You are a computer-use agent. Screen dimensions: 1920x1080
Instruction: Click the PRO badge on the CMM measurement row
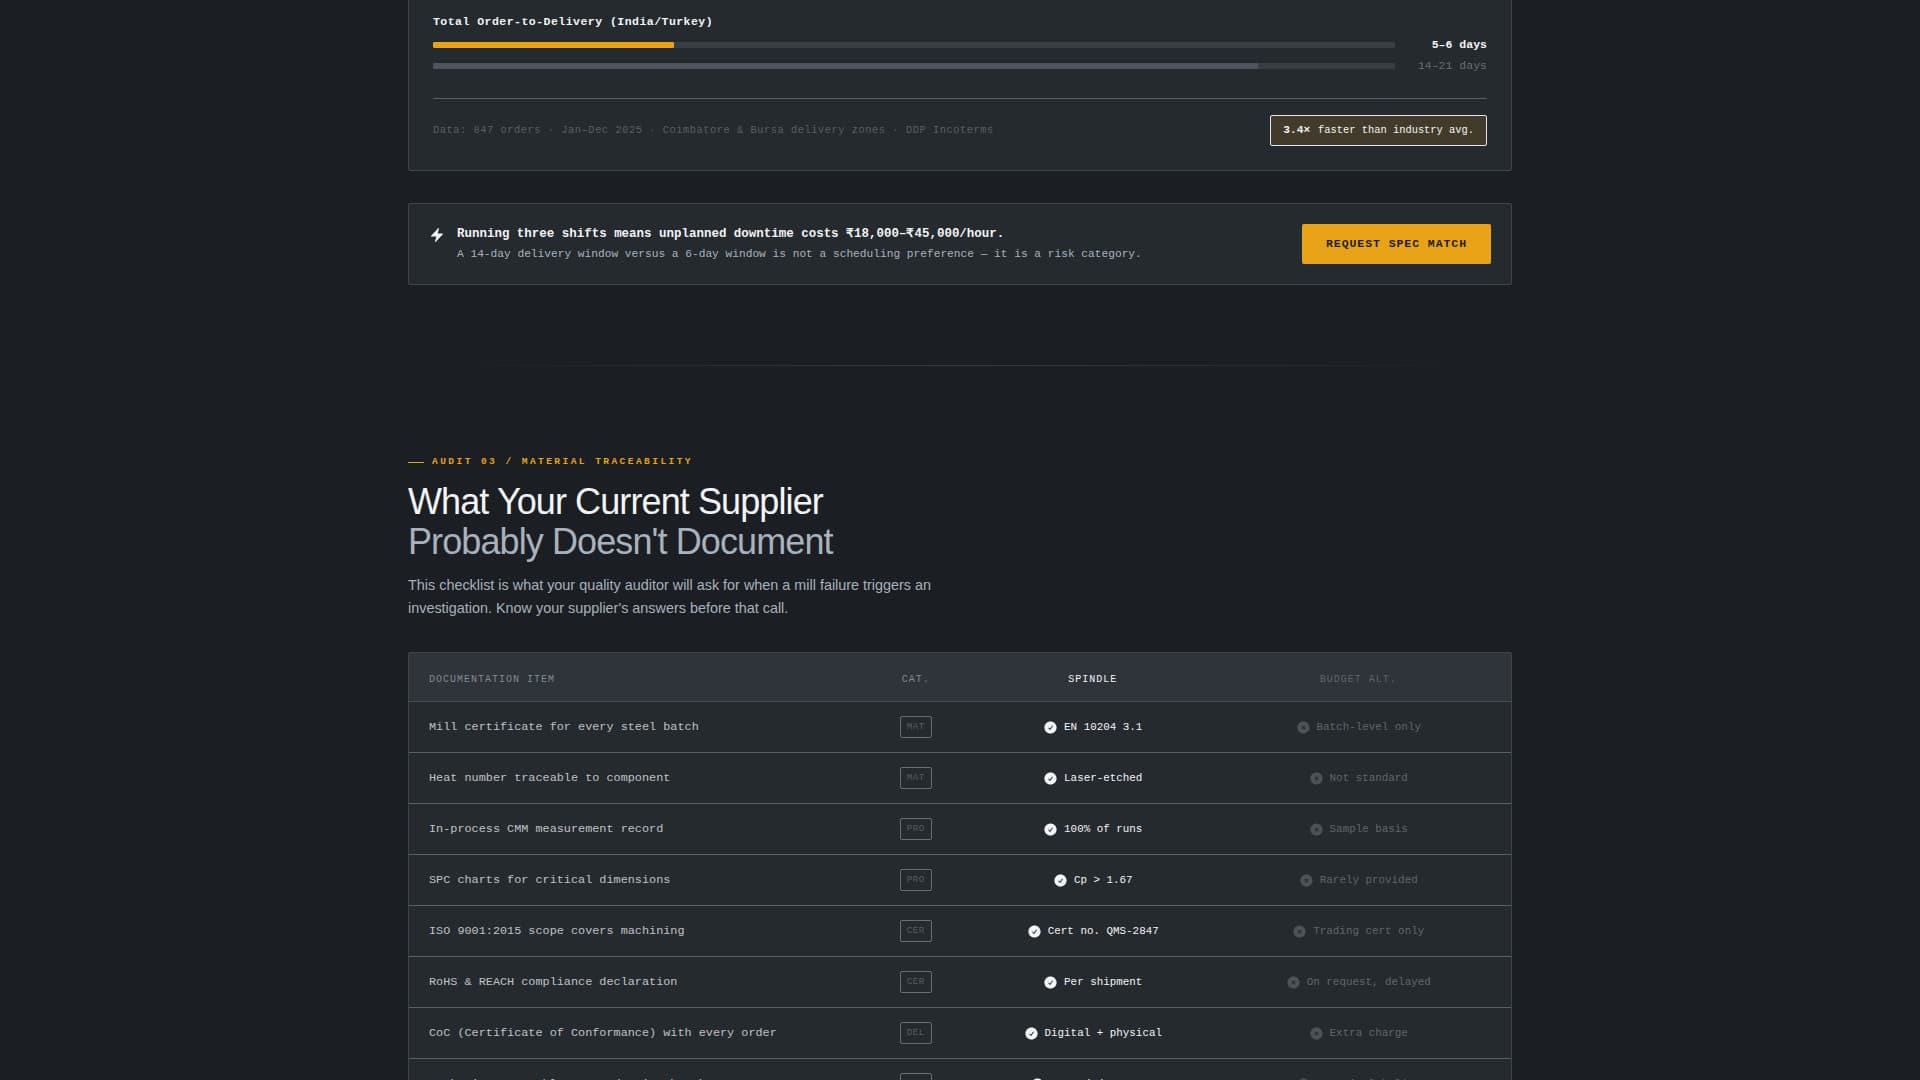pos(915,829)
